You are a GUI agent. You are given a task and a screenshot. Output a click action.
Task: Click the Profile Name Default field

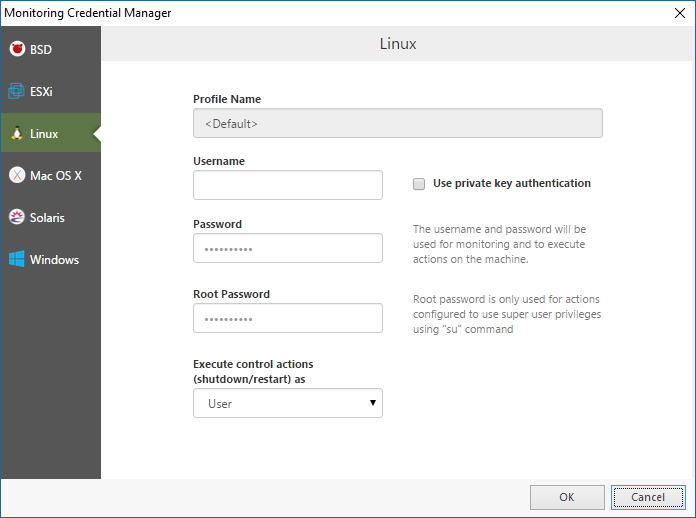coord(398,123)
